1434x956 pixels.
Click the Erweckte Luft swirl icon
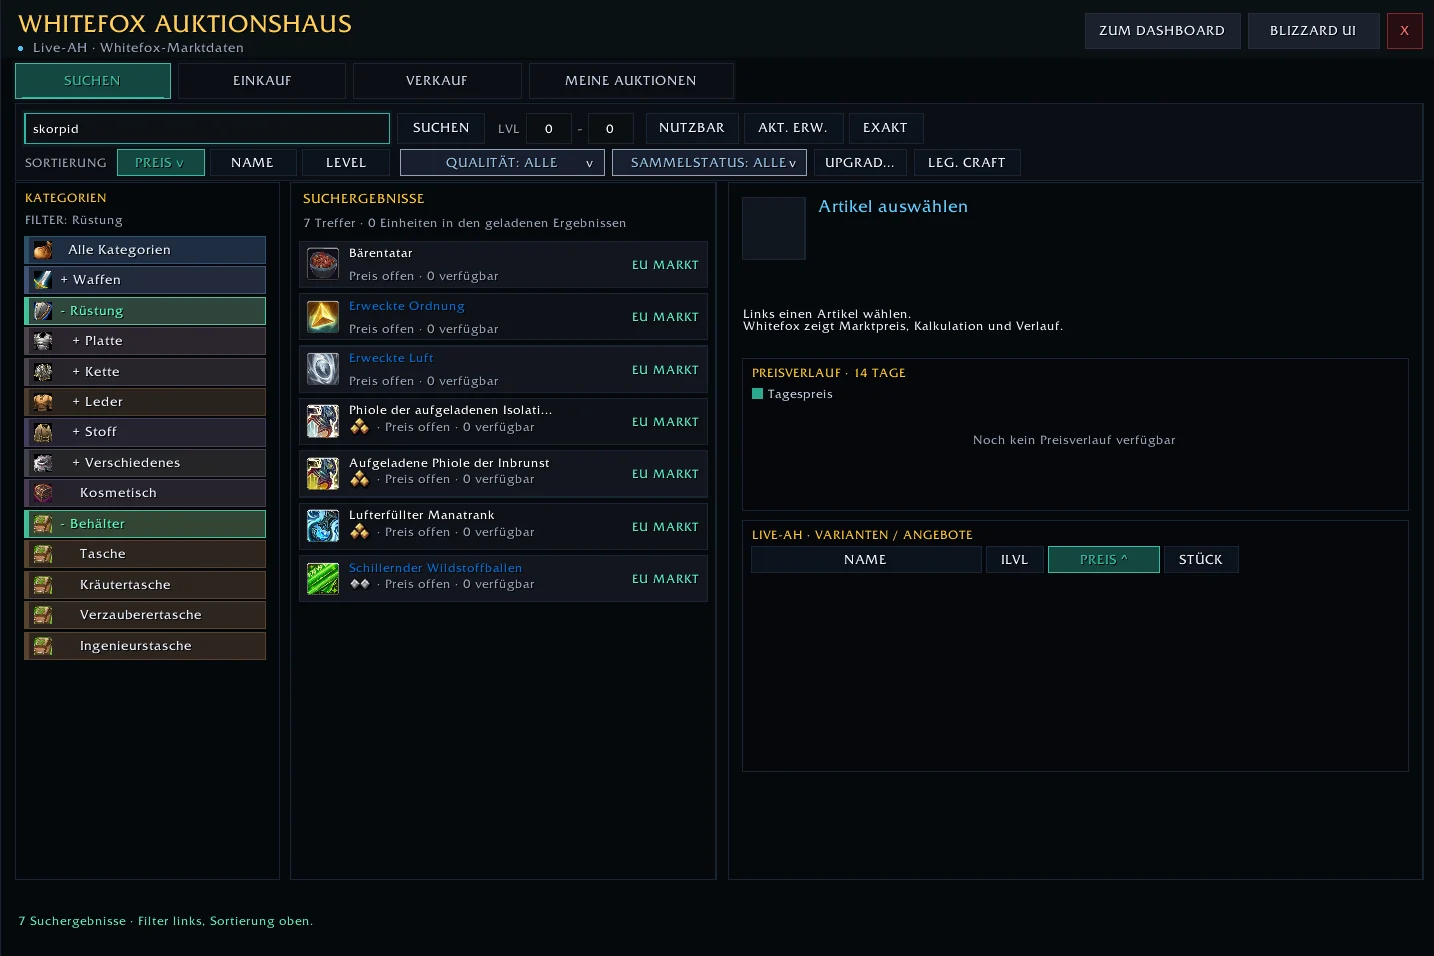[323, 369]
